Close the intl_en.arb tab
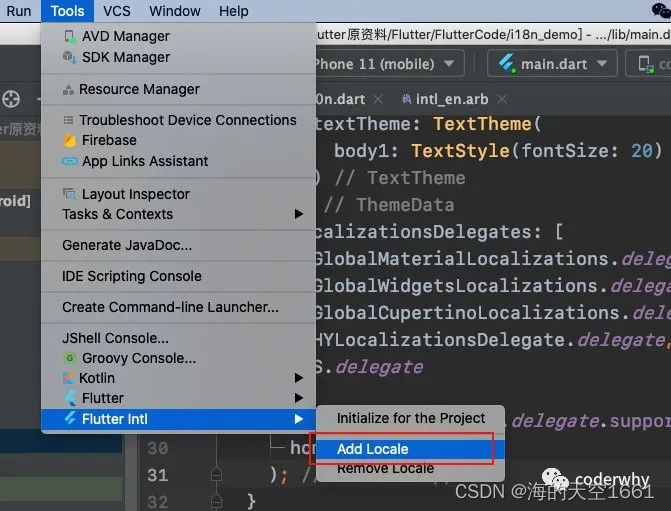The height and width of the screenshot is (511, 671). [502, 99]
